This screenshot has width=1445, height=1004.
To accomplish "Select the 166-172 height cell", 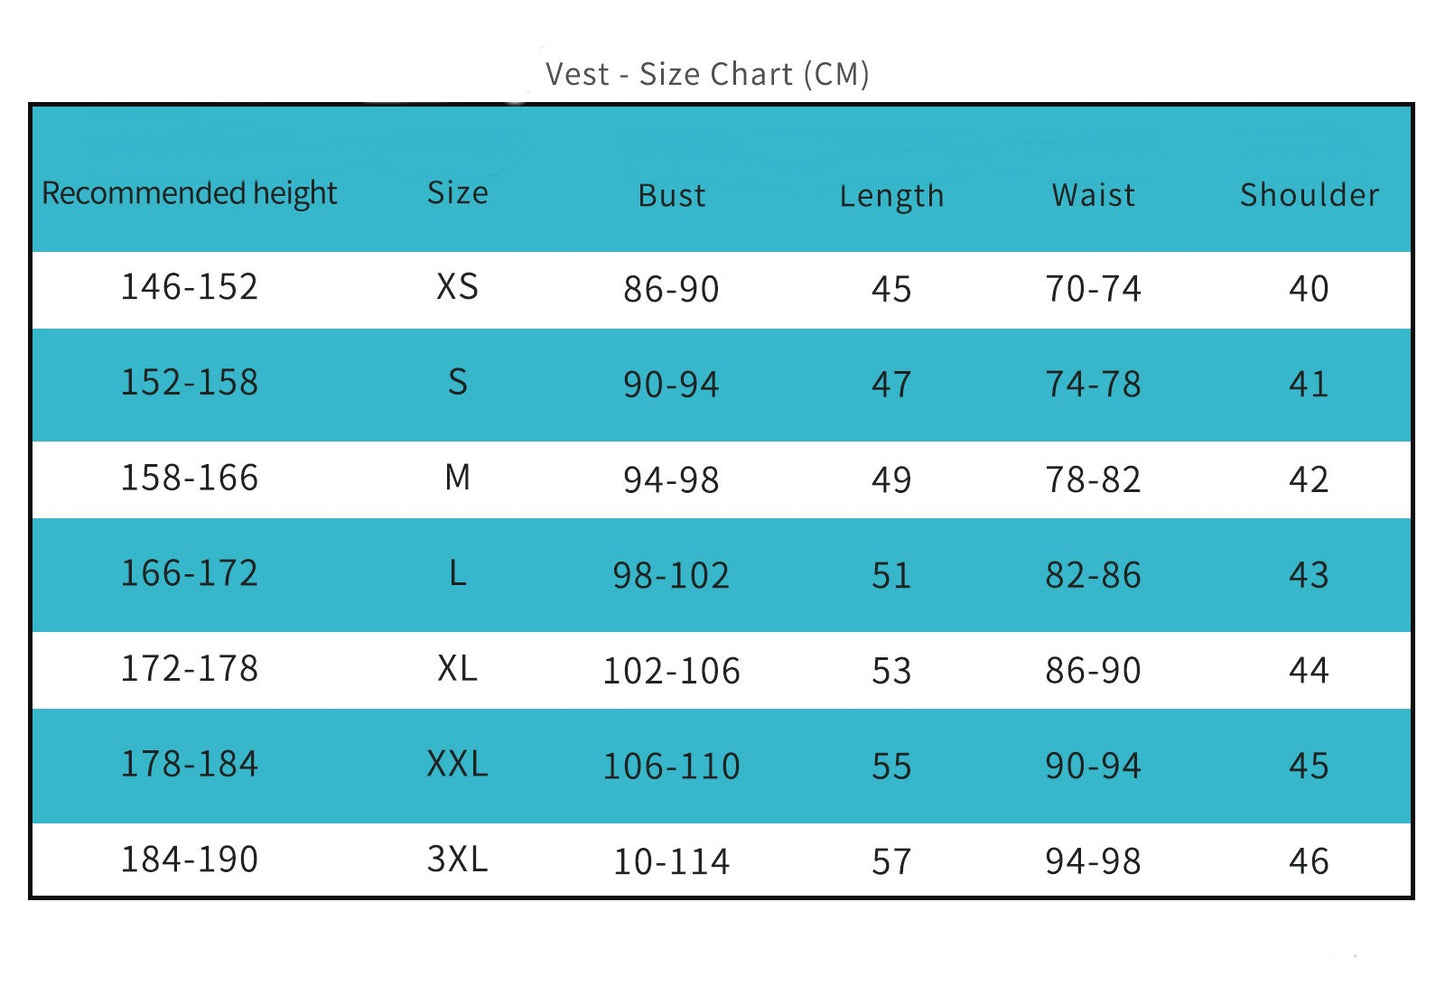I will [189, 574].
